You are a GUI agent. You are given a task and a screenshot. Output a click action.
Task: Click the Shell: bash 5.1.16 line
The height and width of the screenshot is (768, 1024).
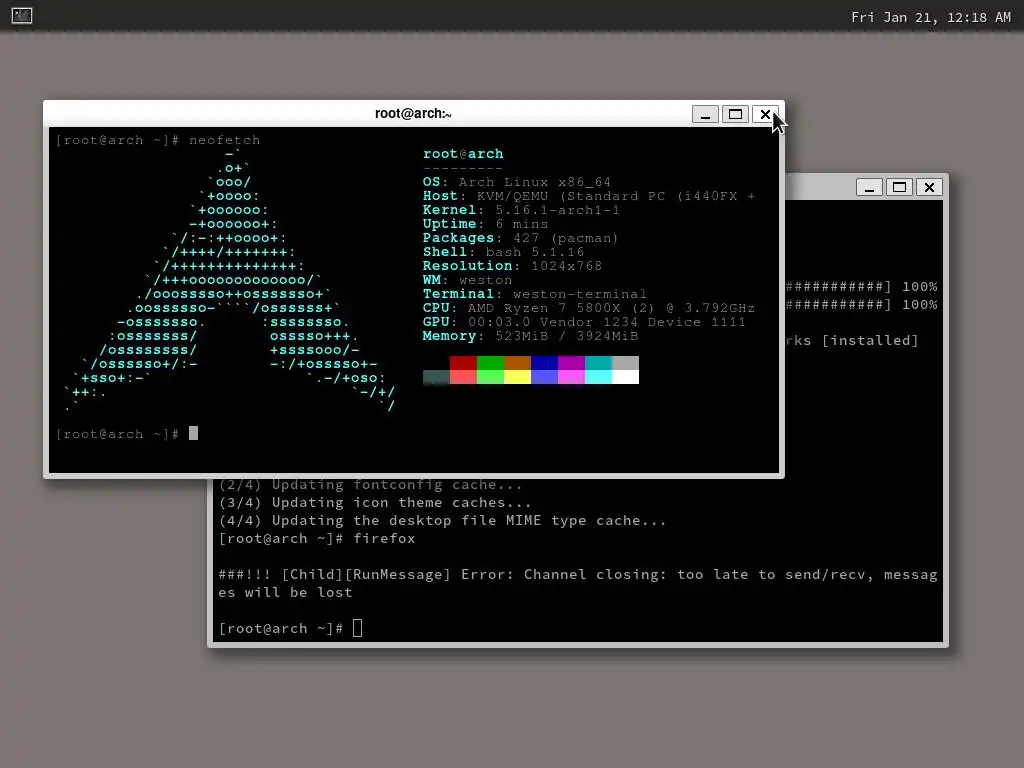(504, 252)
